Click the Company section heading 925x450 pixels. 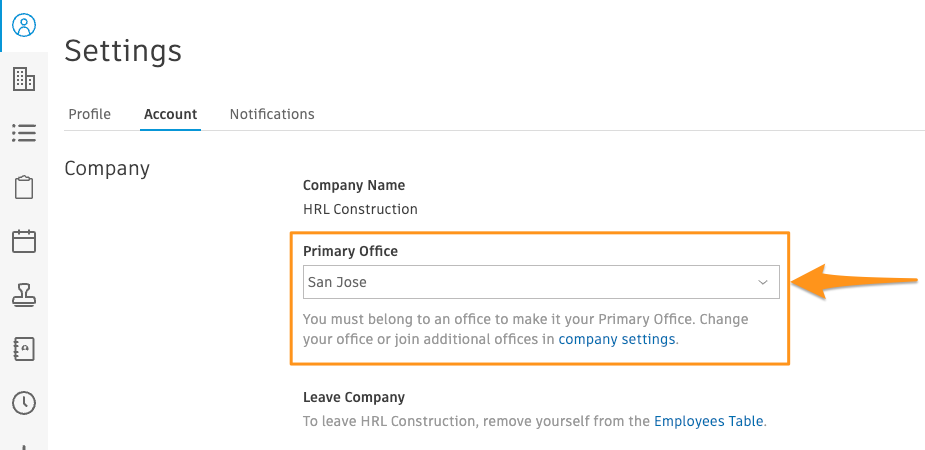[107, 169]
